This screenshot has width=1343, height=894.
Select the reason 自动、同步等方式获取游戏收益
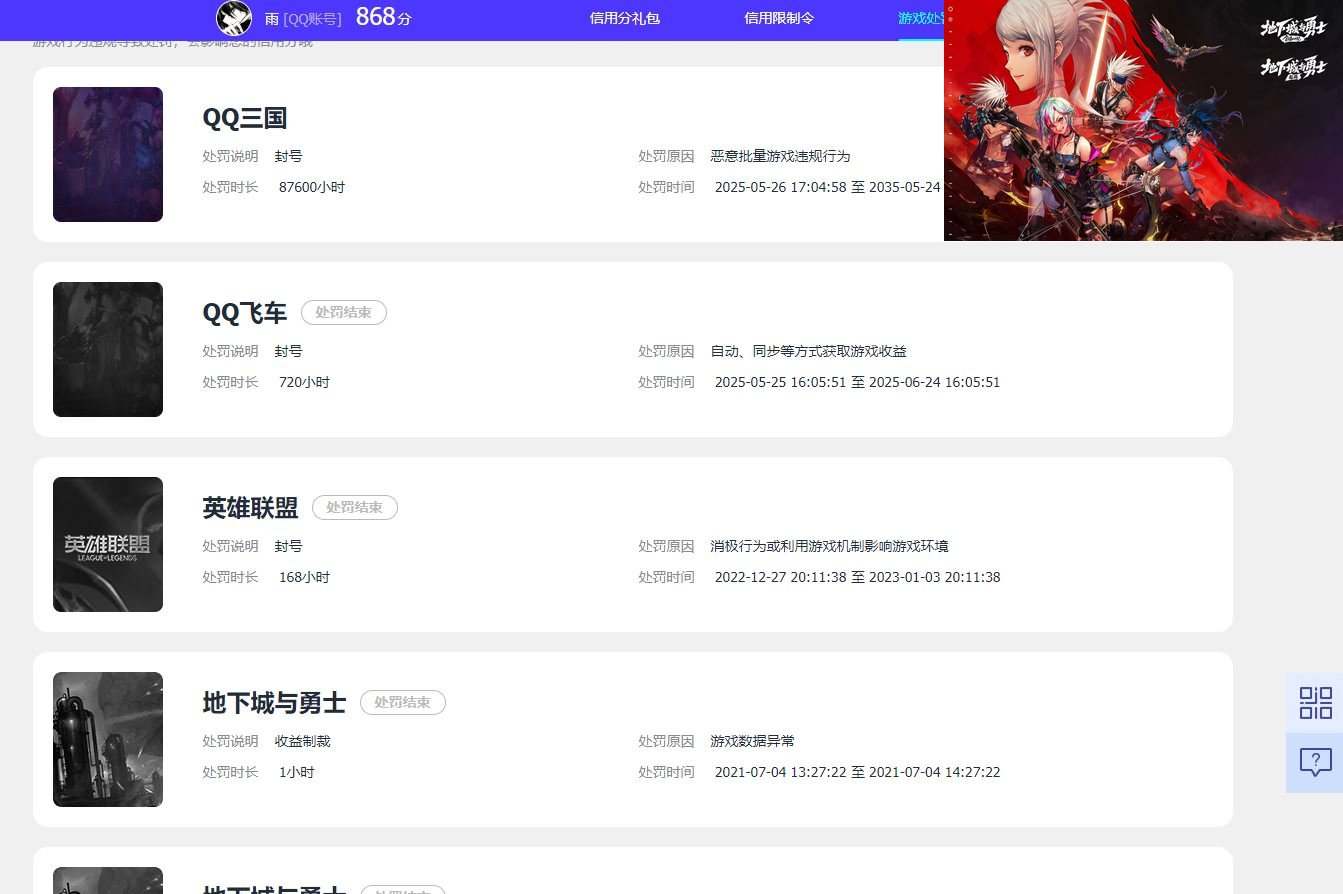809,351
